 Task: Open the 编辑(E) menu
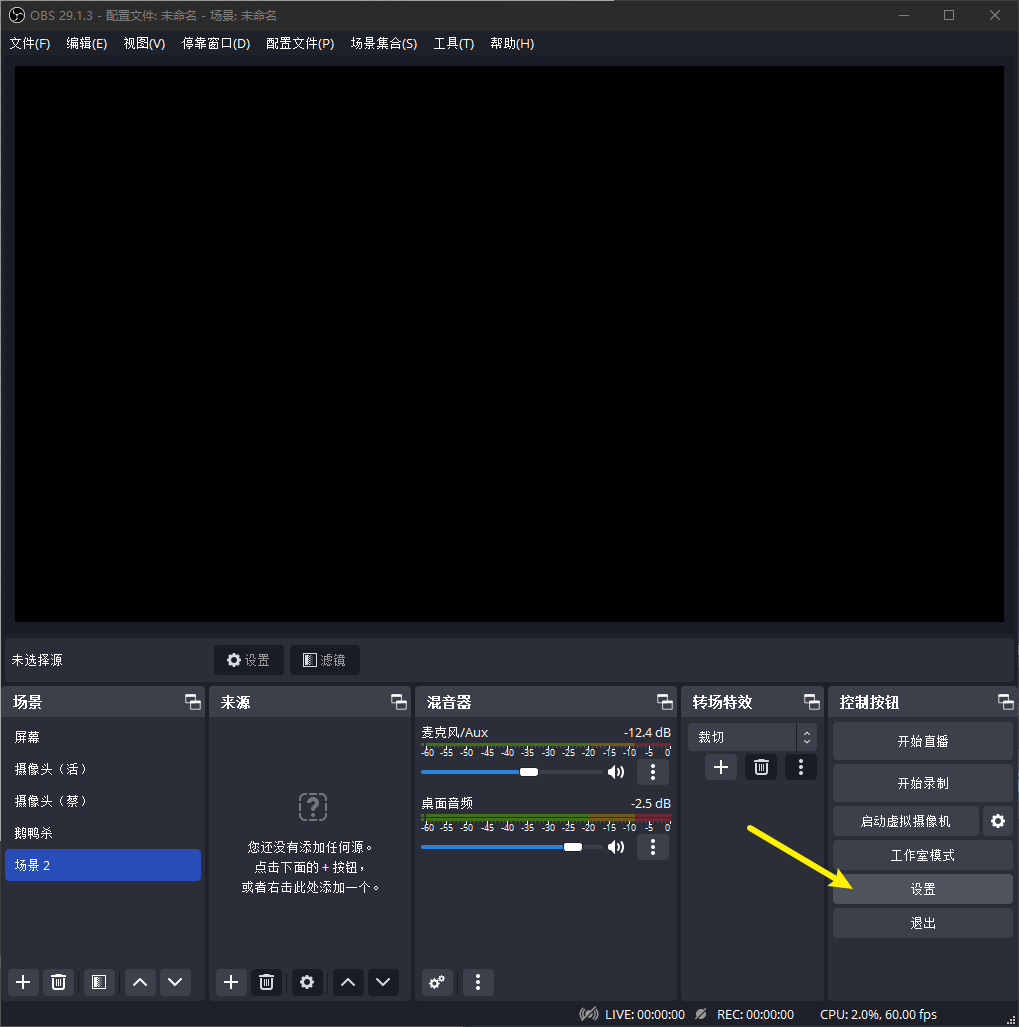[x=86, y=43]
